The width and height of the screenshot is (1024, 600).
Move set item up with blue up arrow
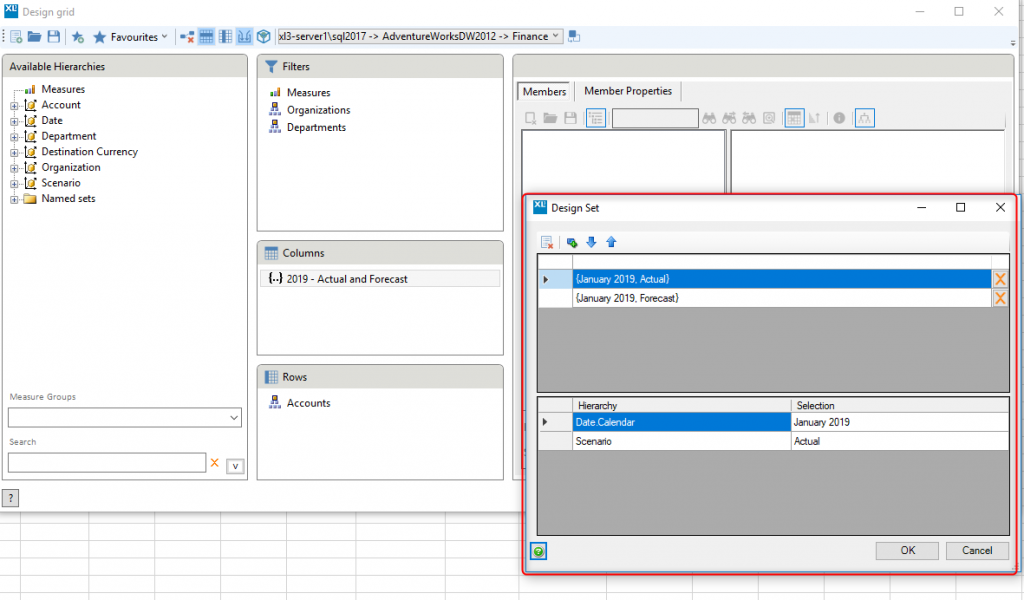click(x=611, y=242)
